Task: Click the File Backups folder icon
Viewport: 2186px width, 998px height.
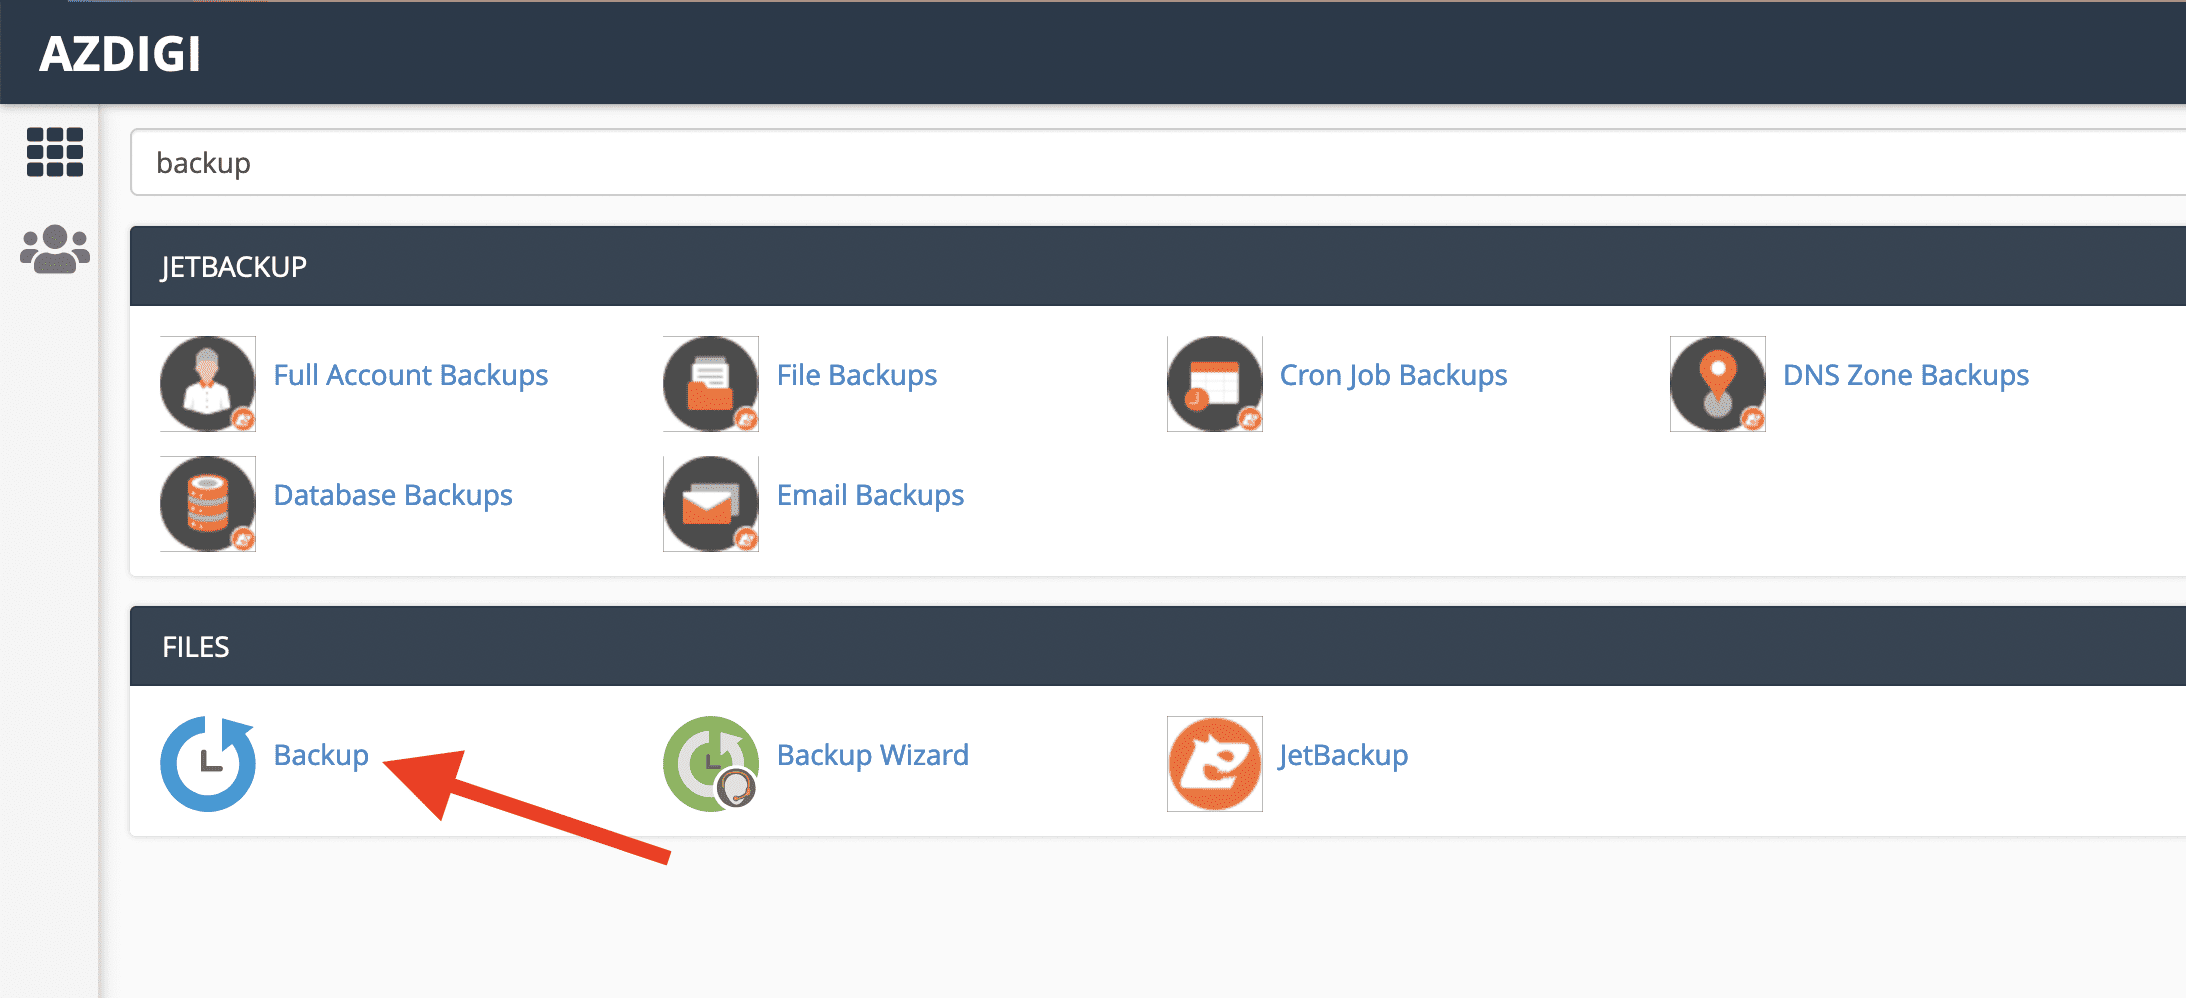Action: (710, 384)
